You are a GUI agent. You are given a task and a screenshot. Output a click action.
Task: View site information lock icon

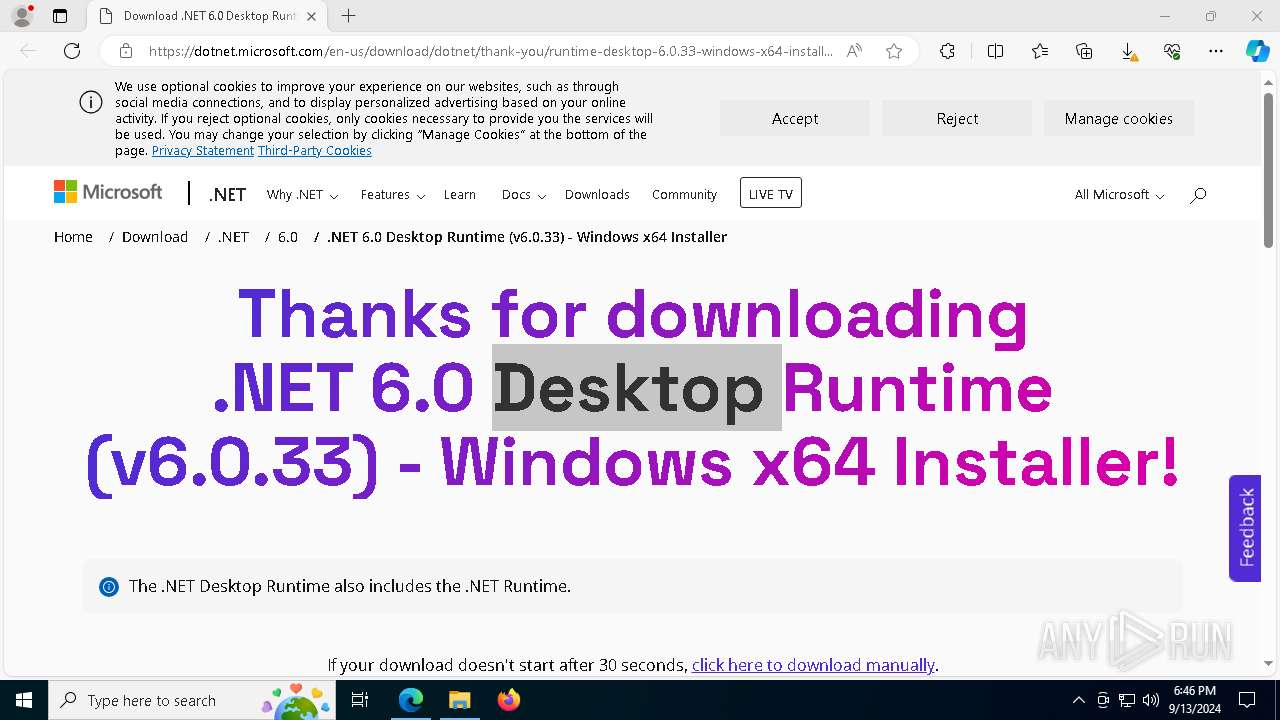126,51
